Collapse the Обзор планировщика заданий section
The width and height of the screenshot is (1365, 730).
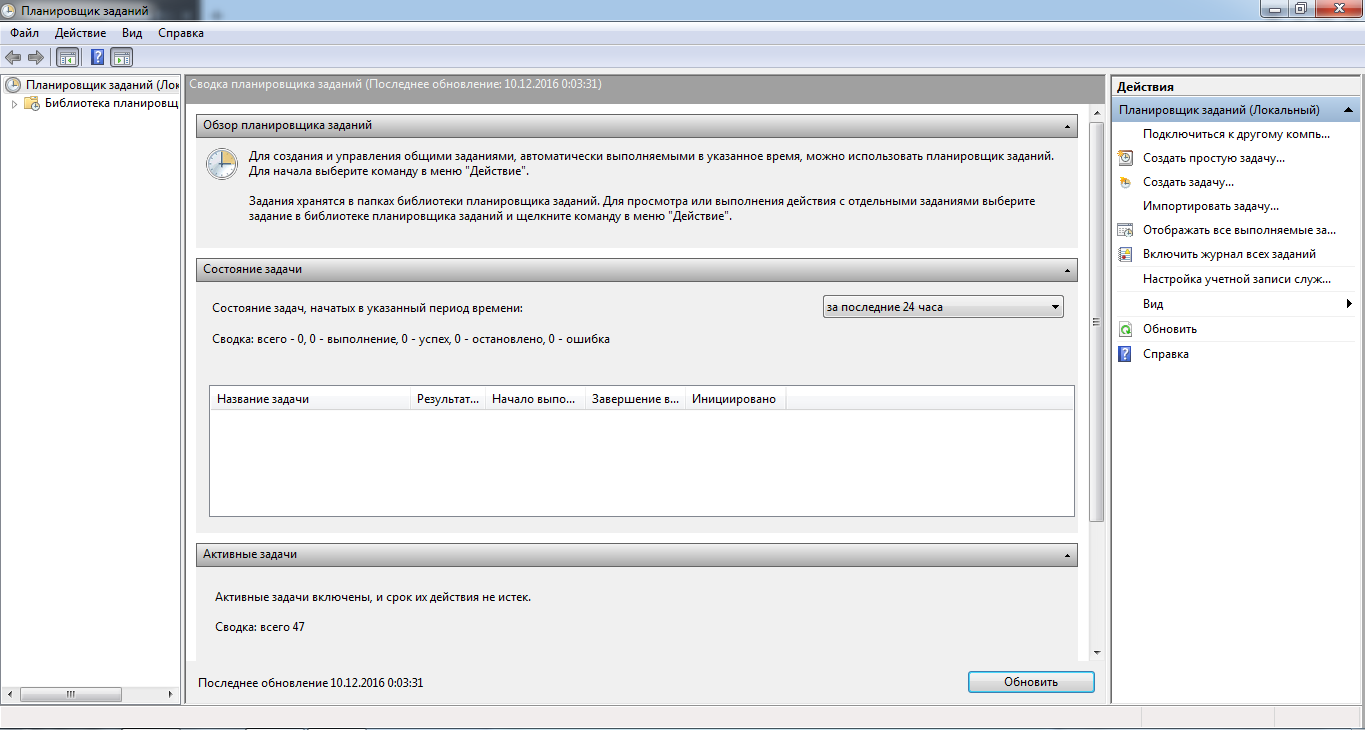1068,126
